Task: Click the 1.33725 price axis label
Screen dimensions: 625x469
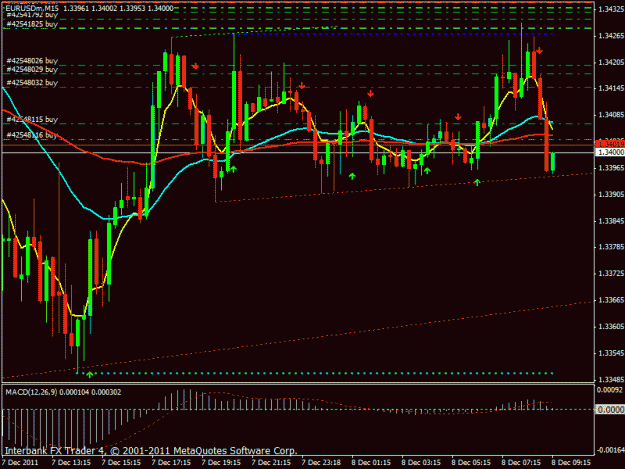Action: (x=611, y=274)
